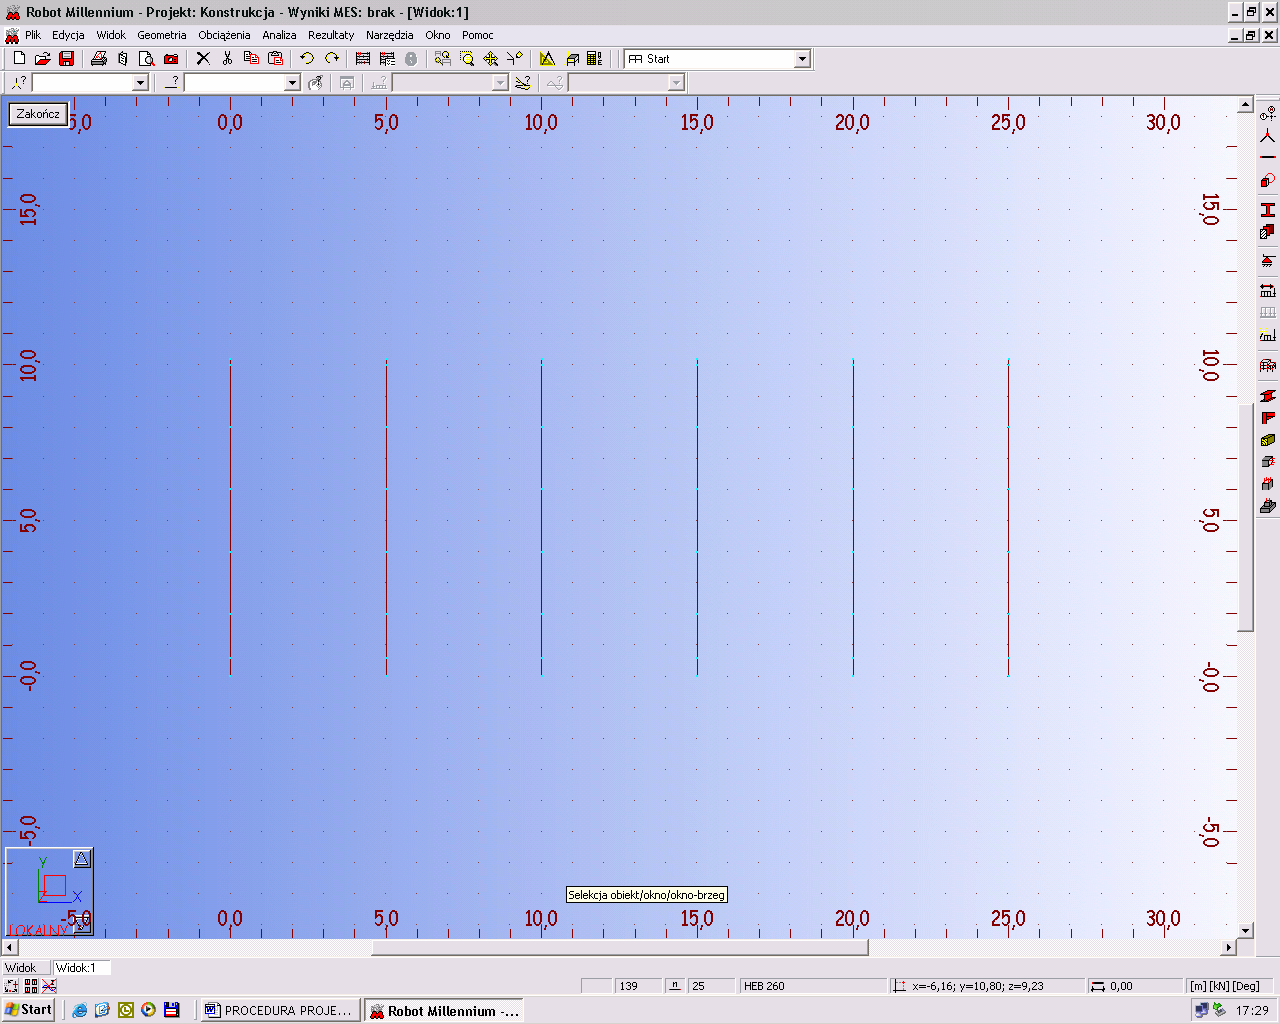This screenshot has height=1024, width=1280.
Task: Cut selection with the scissors icon
Action: pyautogui.click(x=227, y=59)
